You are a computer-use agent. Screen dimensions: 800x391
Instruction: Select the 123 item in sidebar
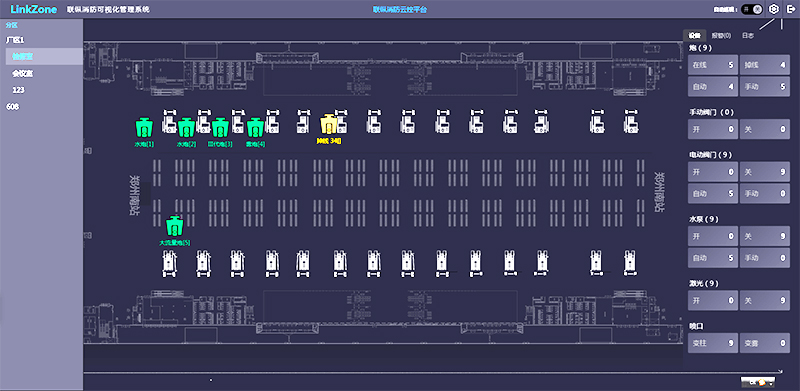pos(19,90)
